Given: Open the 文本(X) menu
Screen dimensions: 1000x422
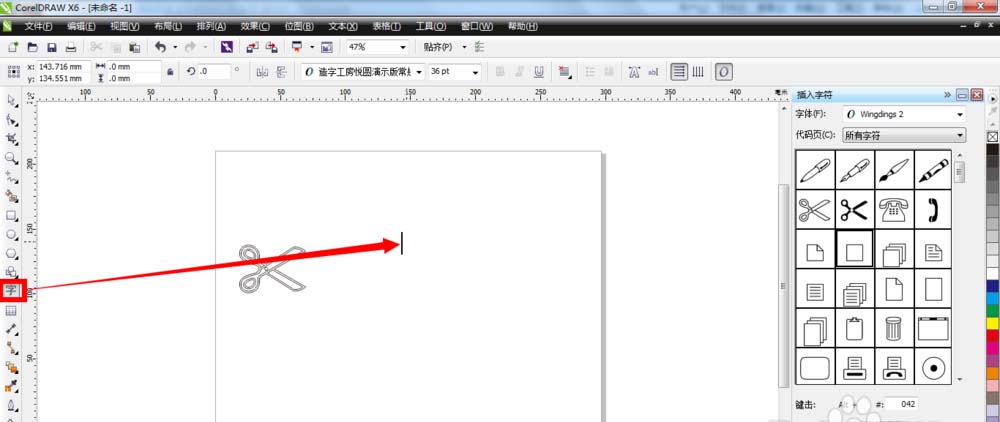Looking at the screenshot, I should click(342, 27).
